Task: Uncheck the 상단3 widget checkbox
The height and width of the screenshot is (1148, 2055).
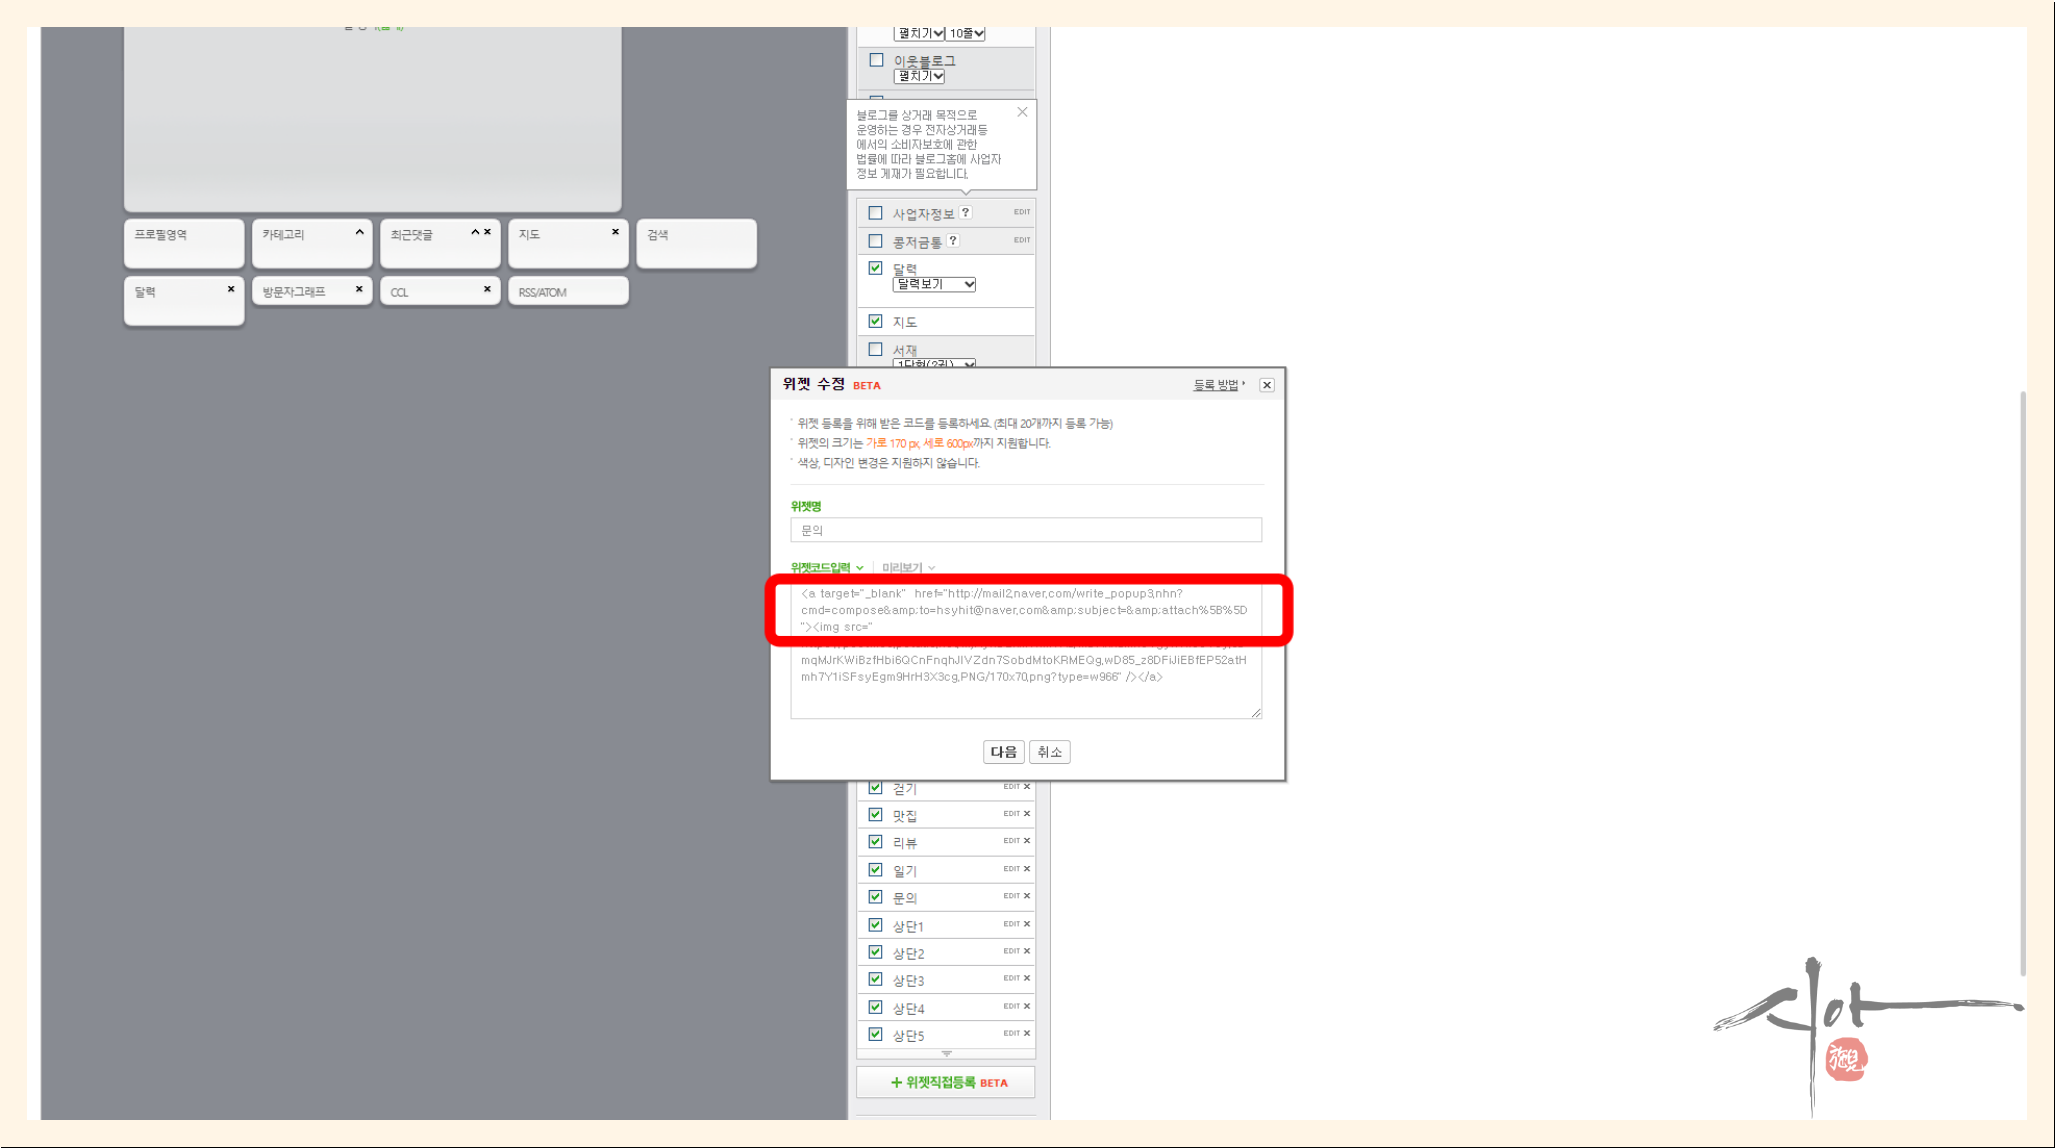Action: (x=876, y=979)
